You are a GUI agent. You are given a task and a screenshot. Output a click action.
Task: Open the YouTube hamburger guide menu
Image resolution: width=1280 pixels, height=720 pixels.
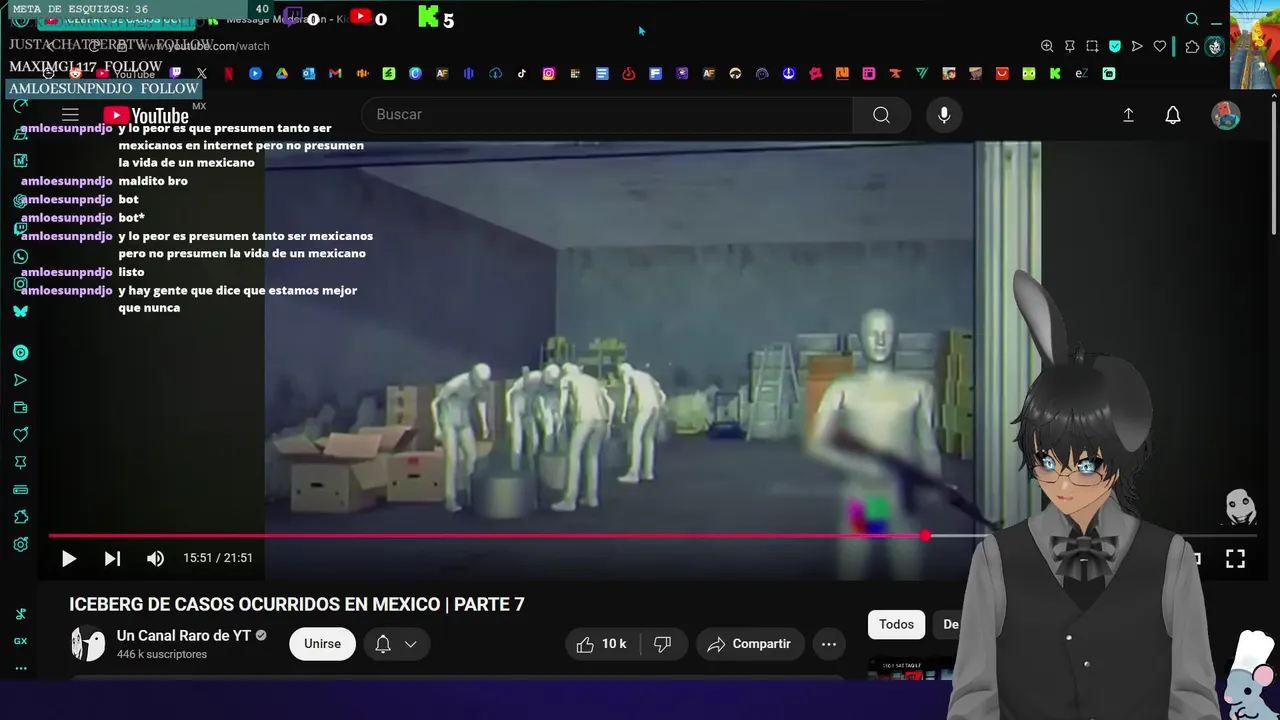point(70,115)
